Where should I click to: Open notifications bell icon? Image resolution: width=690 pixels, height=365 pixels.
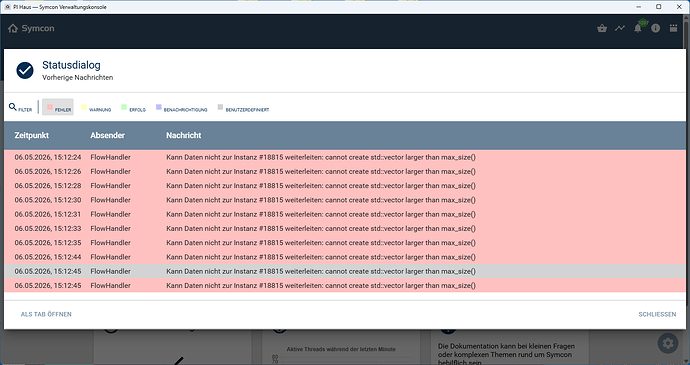[x=638, y=29]
